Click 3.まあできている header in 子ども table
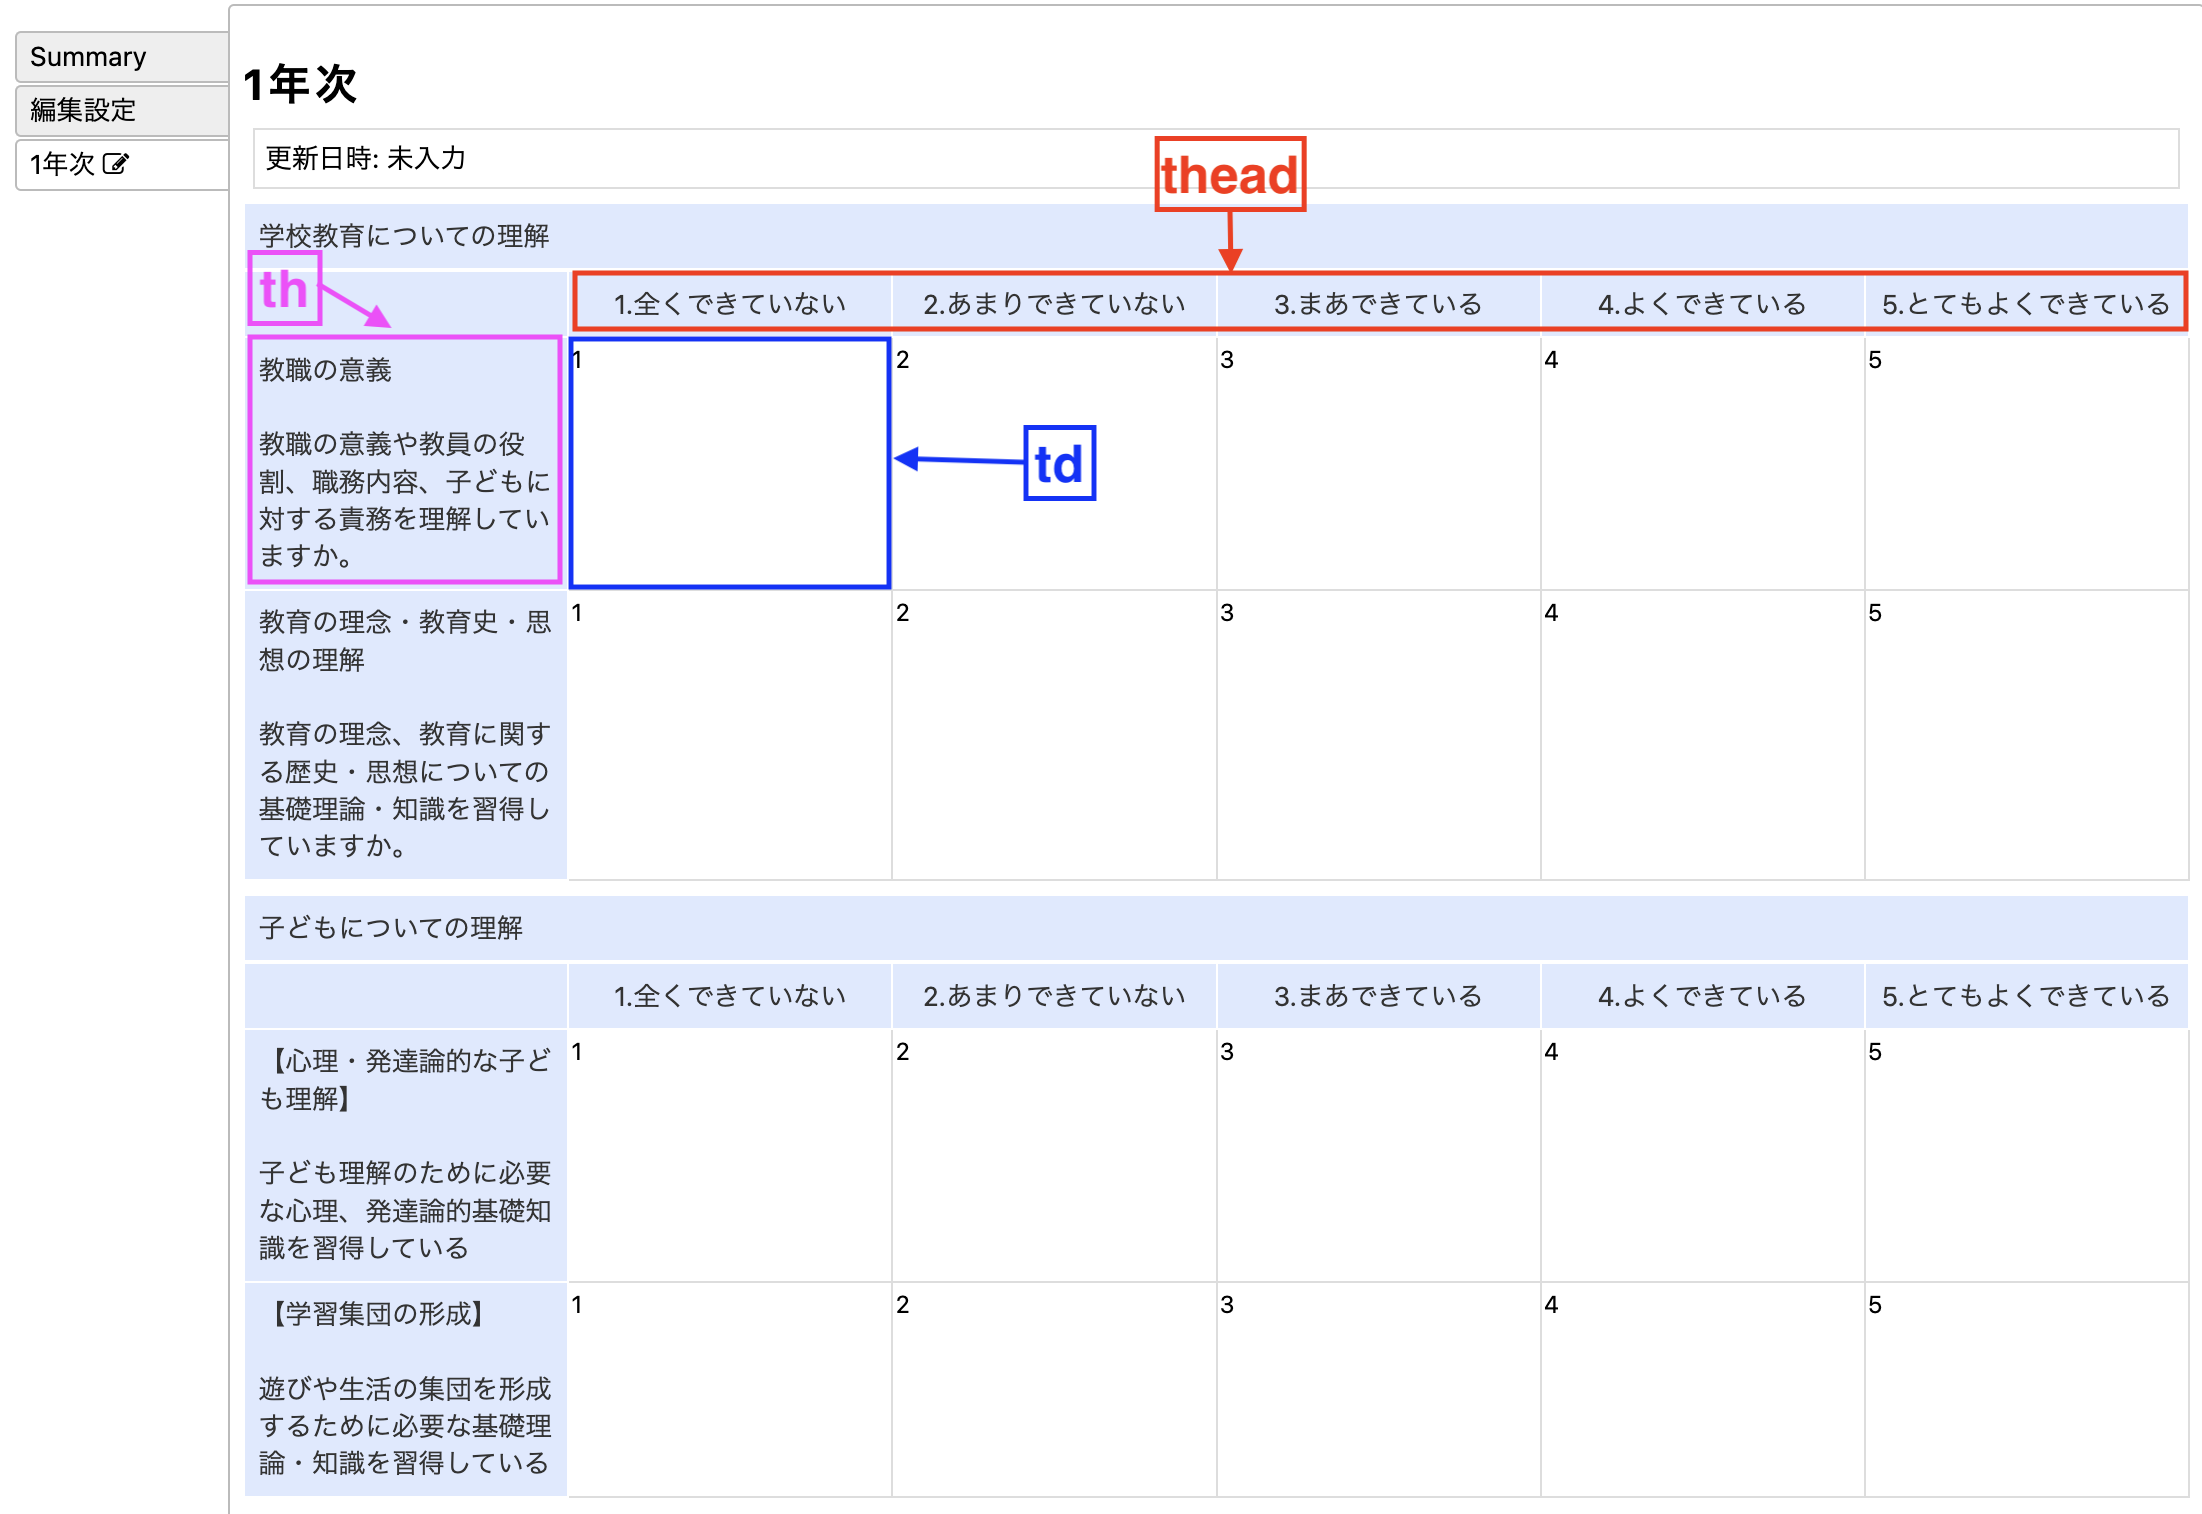The height and width of the screenshot is (1514, 2202). (1378, 996)
